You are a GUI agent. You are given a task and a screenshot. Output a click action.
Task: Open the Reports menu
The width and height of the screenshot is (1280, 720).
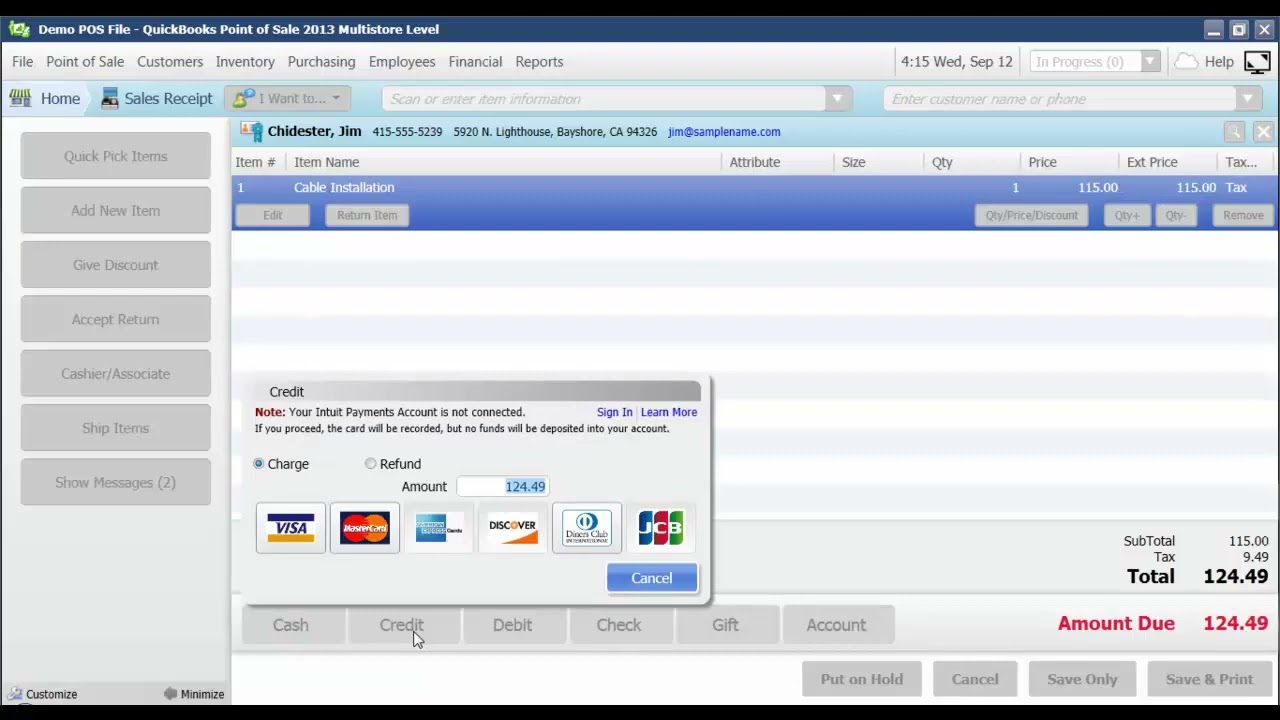click(539, 61)
